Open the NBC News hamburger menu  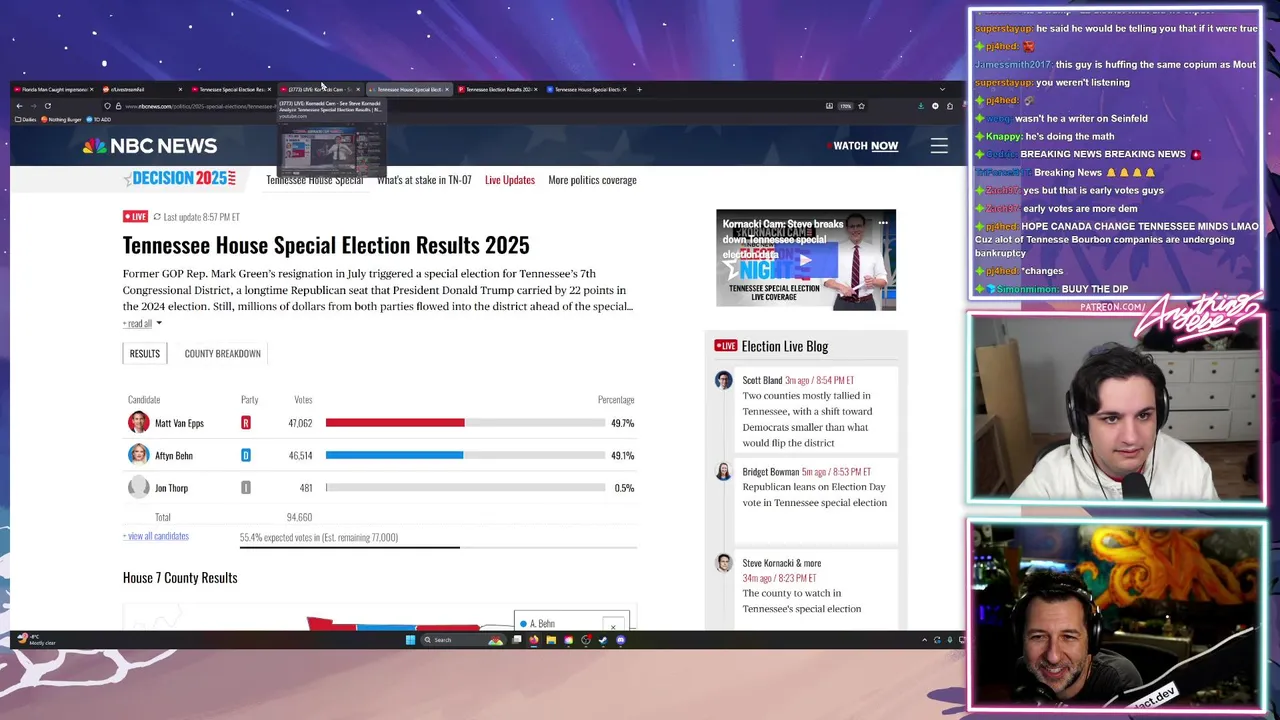[939, 146]
